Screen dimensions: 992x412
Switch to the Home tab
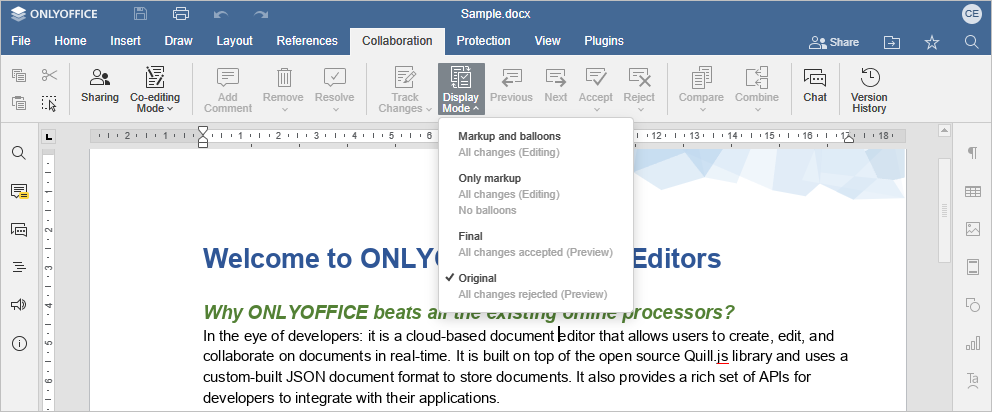pos(70,41)
